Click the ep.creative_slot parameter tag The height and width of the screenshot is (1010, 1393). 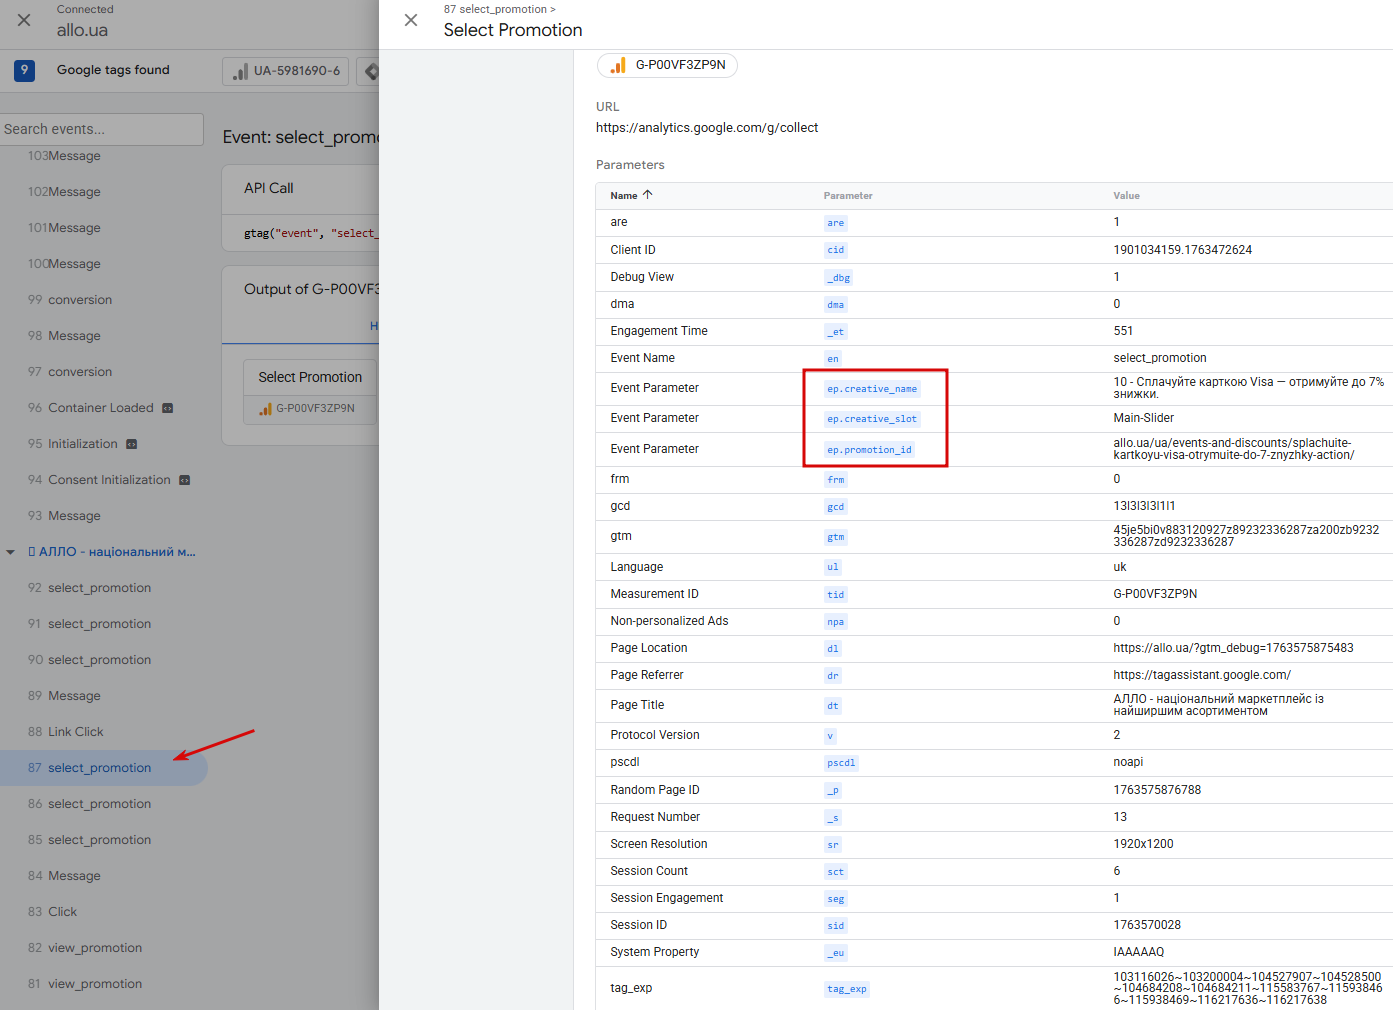click(872, 419)
